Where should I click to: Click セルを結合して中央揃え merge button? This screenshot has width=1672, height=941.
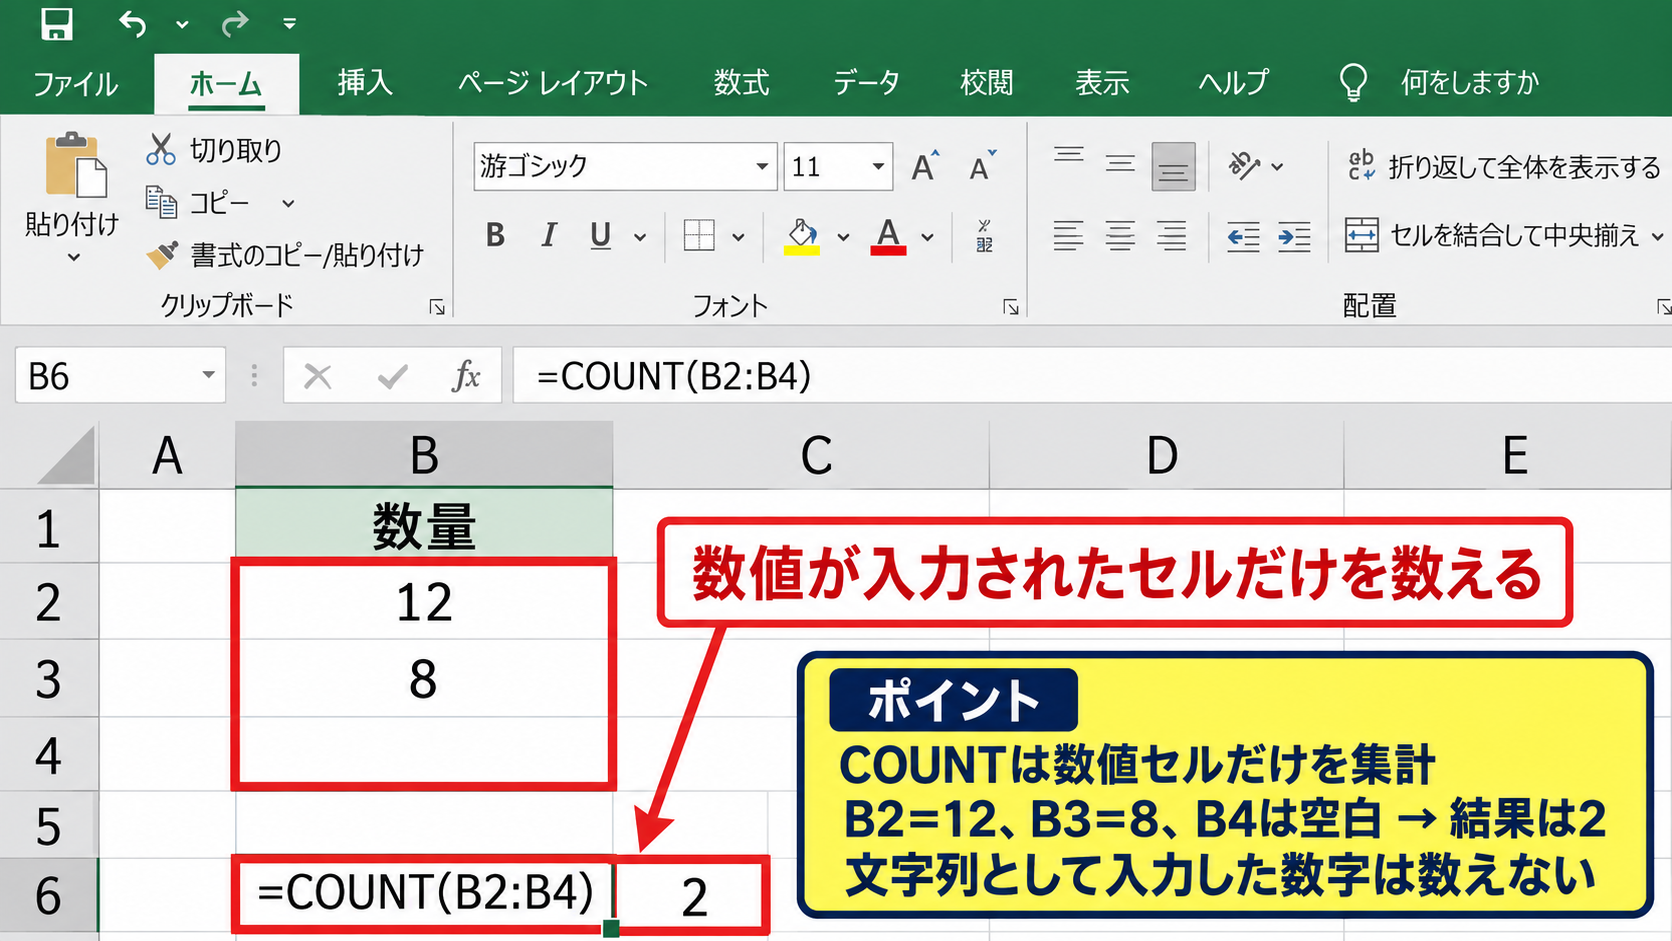(1493, 236)
